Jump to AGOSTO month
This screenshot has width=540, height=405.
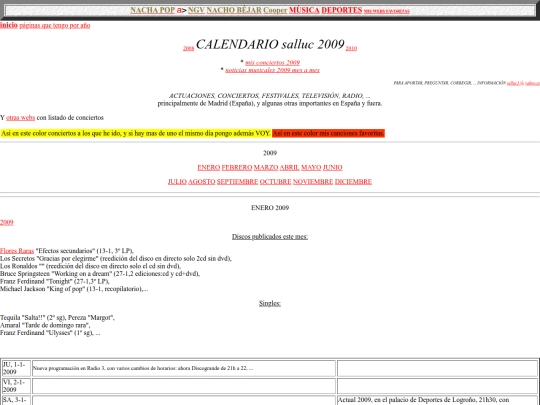coord(202,182)
